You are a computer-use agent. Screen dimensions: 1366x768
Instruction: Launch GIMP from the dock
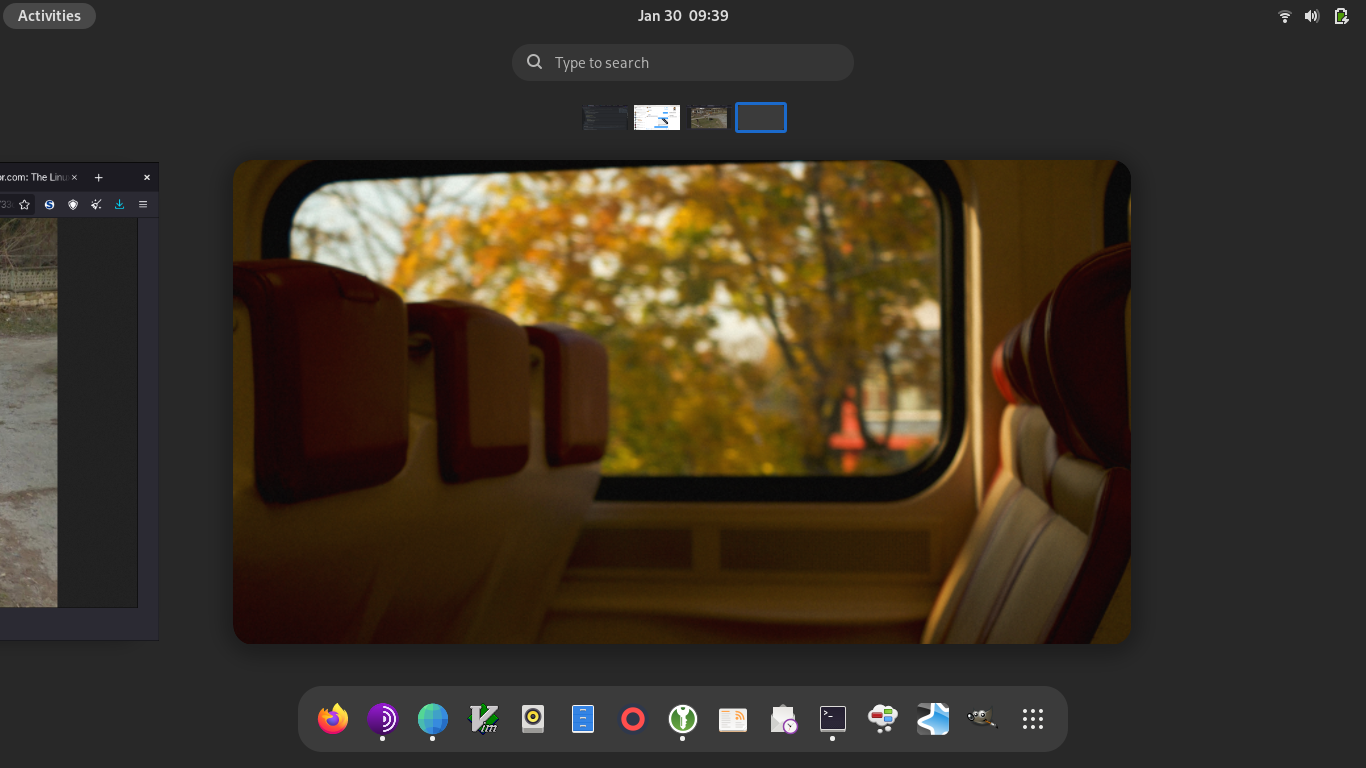point(983,719)
